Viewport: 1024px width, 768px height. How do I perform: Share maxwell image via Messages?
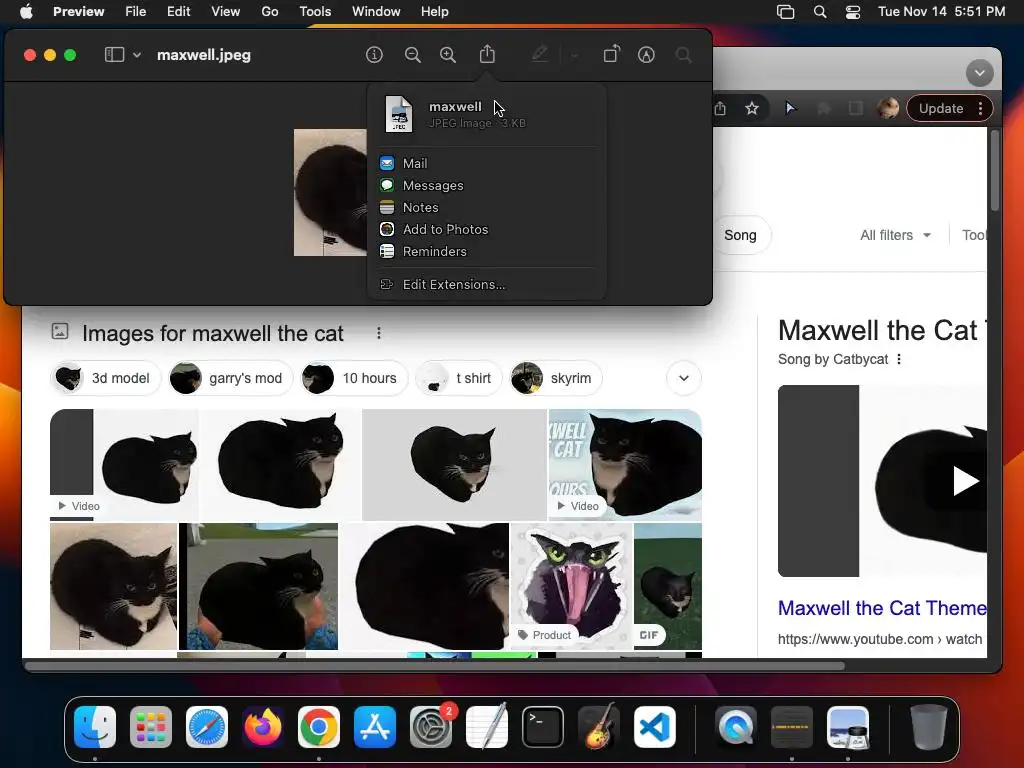(x=487, y=185)
